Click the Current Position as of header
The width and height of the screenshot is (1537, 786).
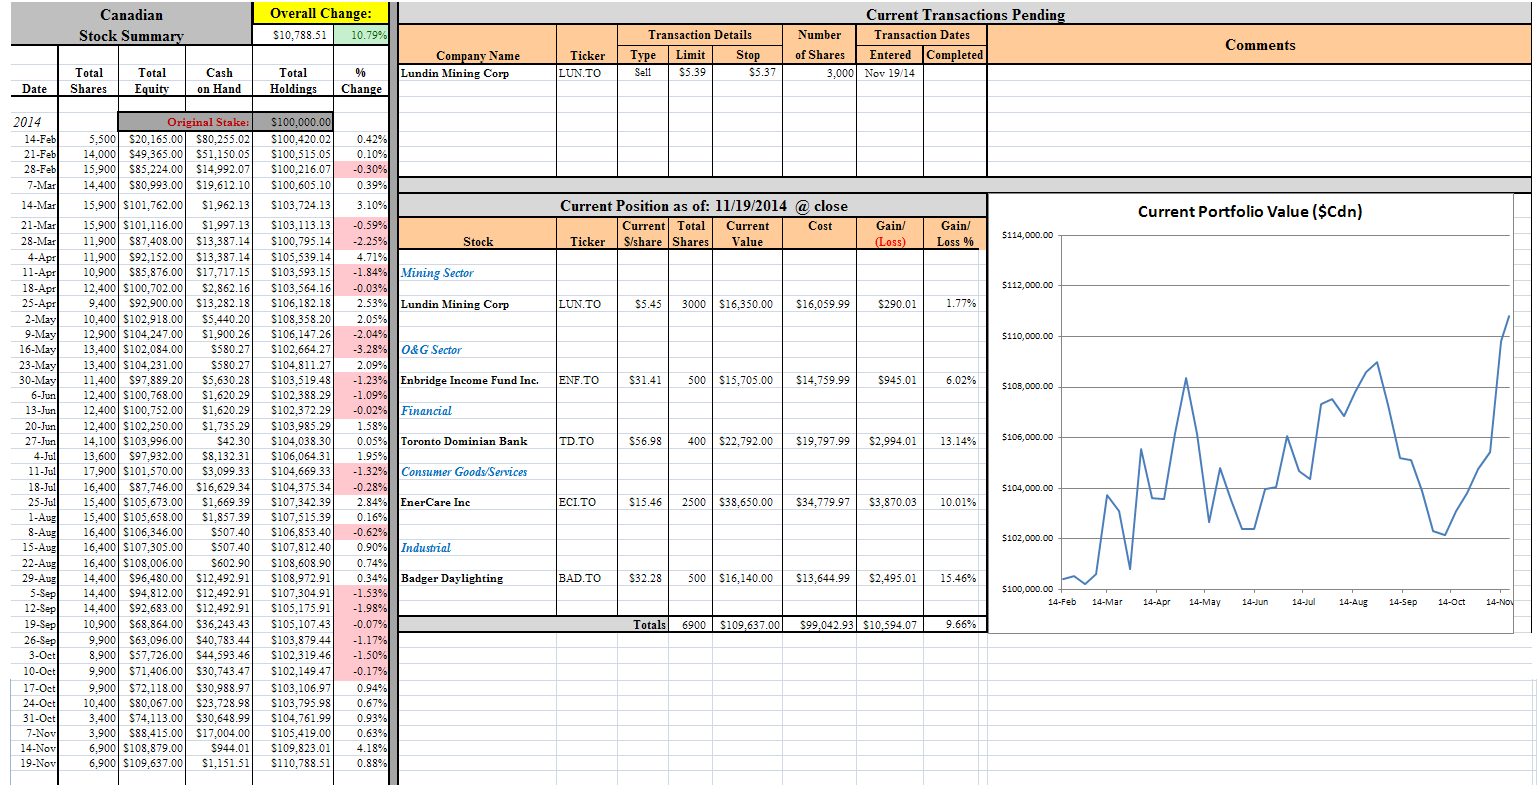(703, 206)
